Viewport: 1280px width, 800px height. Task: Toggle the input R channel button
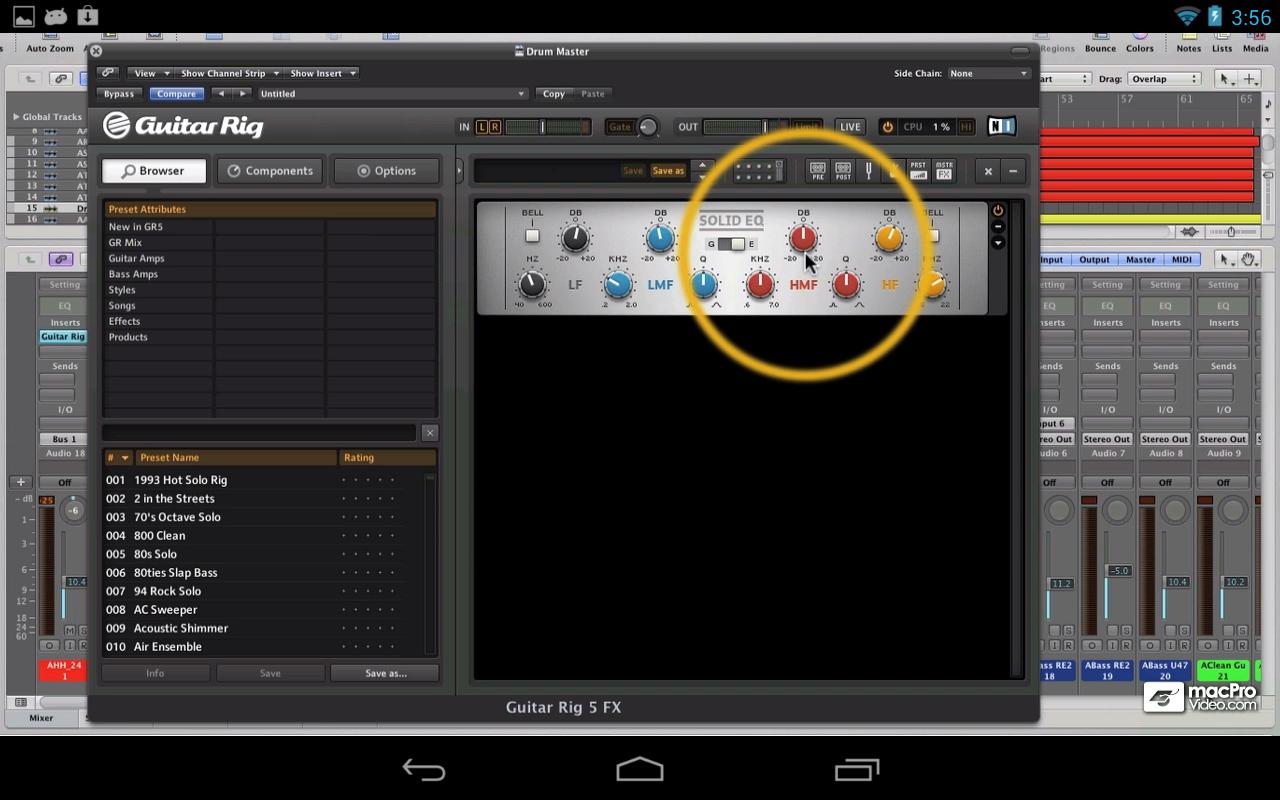(494, 127)
